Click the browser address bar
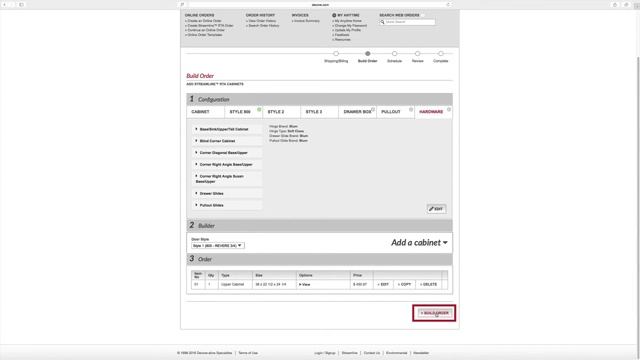This screenshot has height=360, width=640. point(320,4)
